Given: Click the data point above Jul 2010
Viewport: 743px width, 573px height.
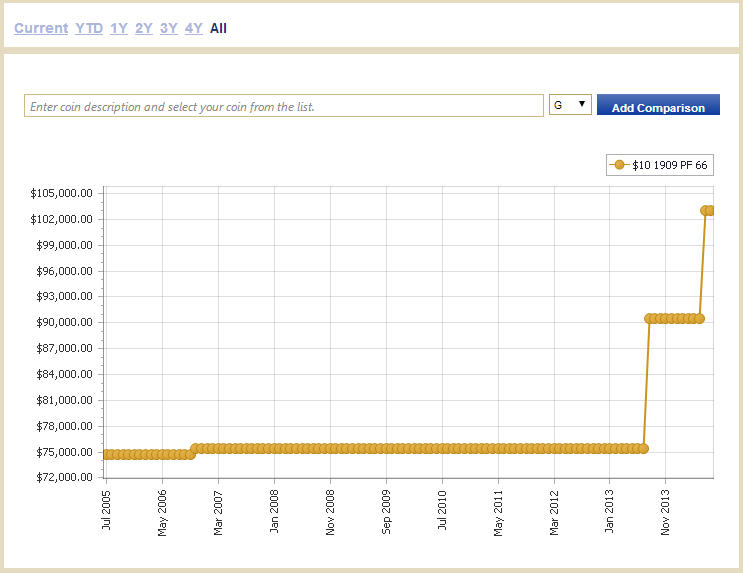Looking at the screenshot, I should click(443, 449).
